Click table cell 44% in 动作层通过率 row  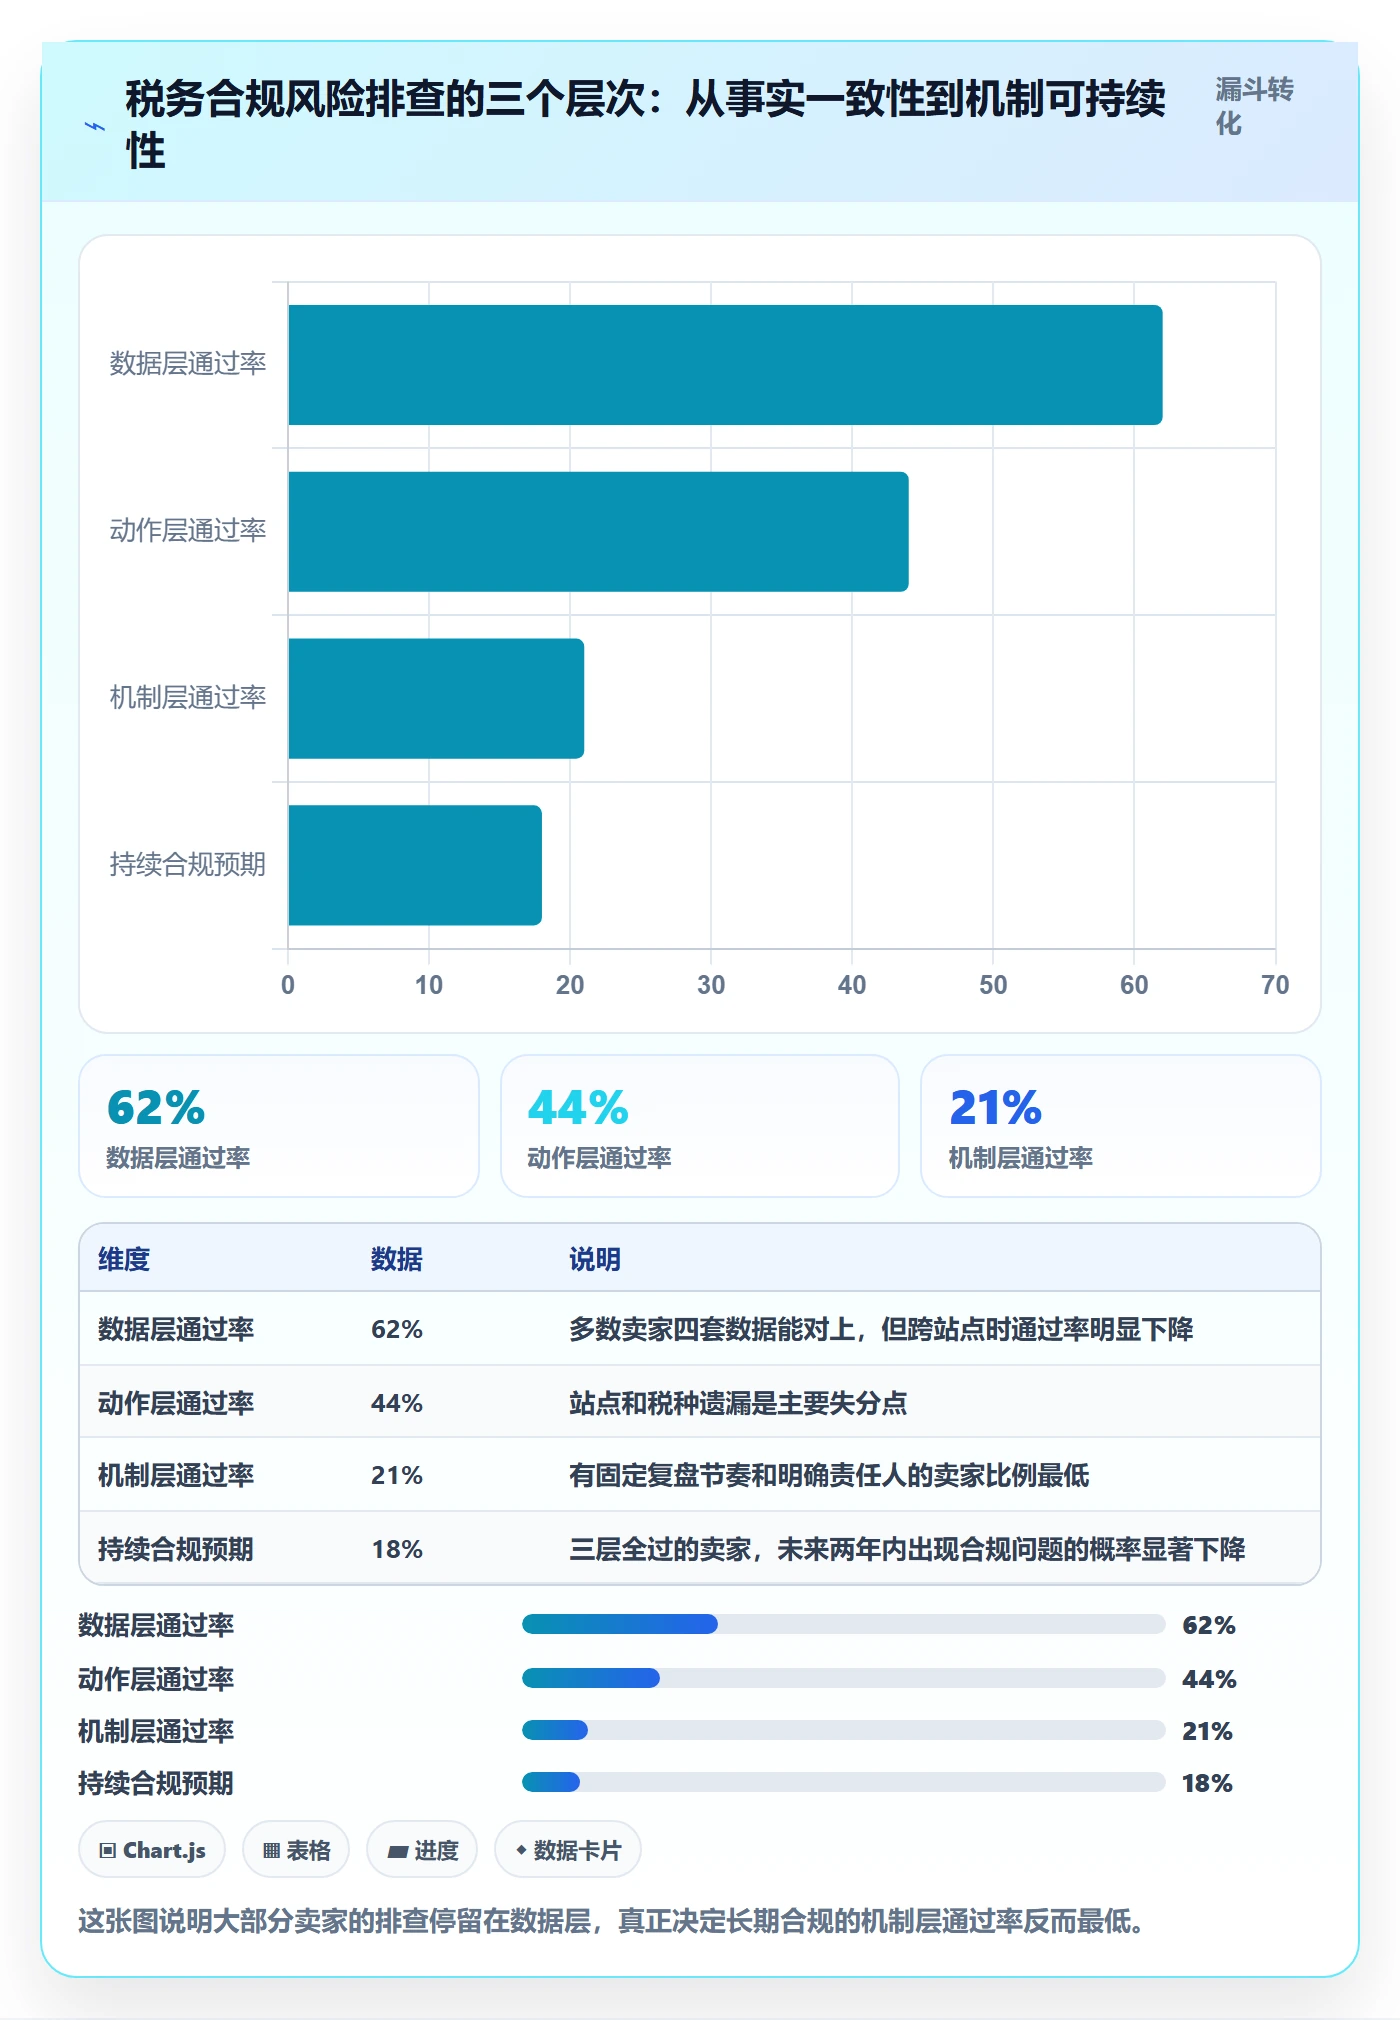coord(397,1403)
